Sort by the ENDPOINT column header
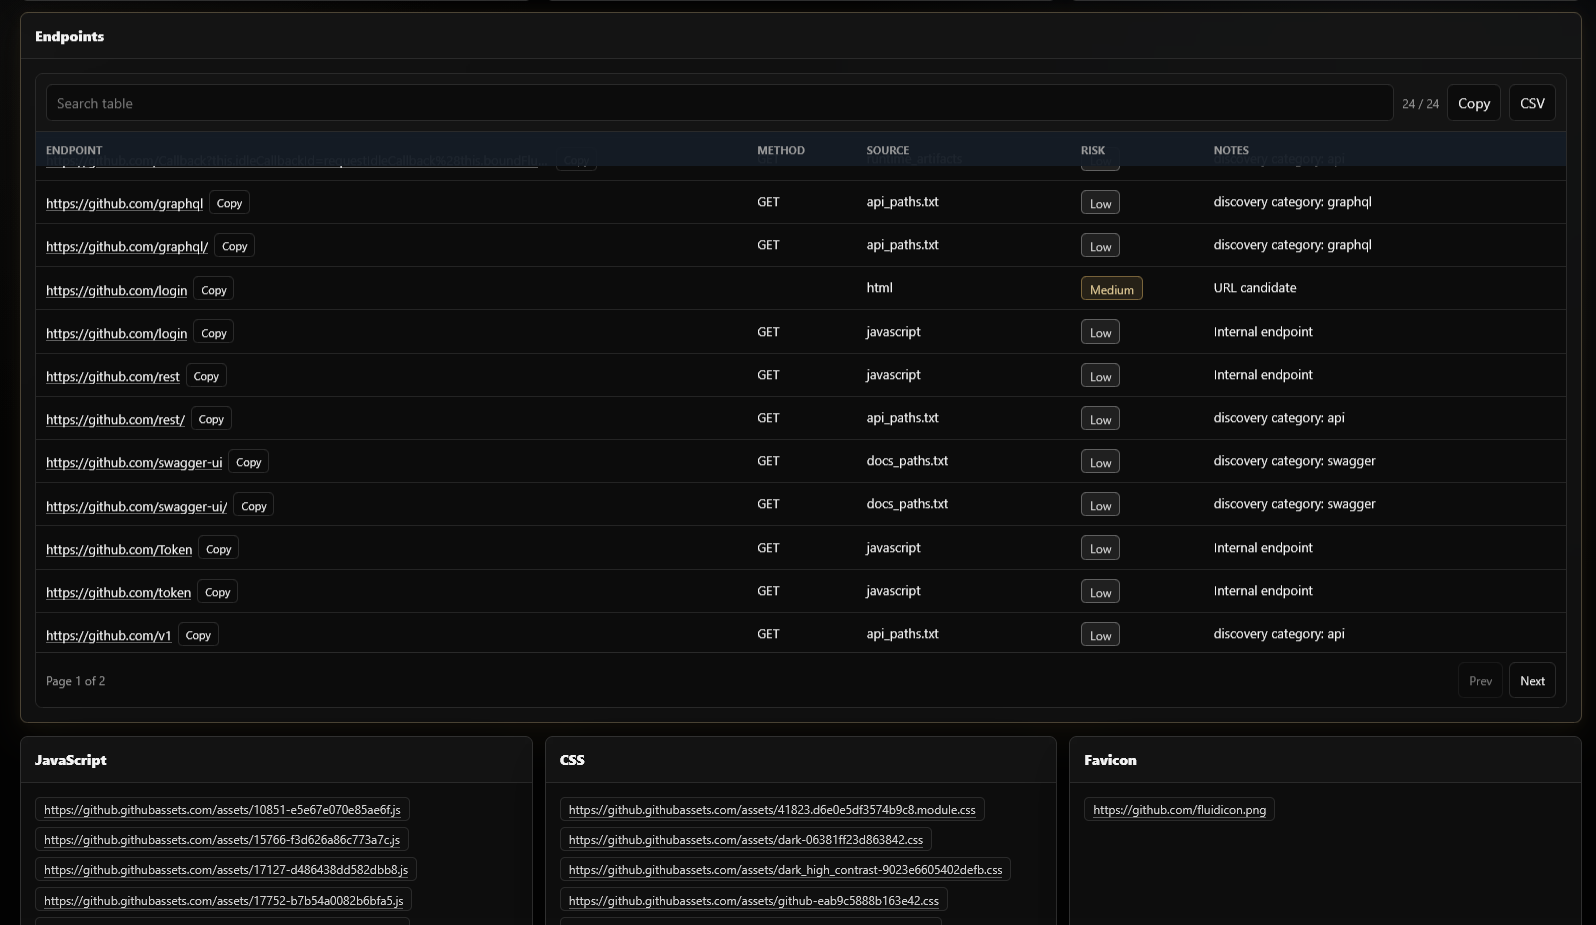 74,150
